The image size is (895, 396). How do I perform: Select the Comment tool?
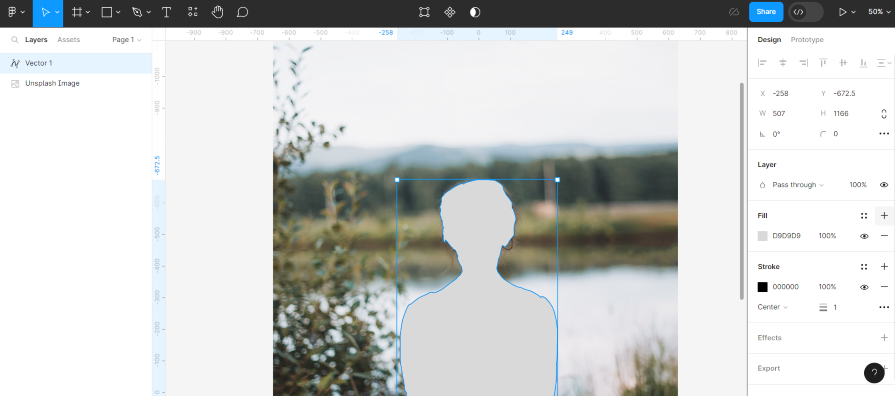pos(243,12)
